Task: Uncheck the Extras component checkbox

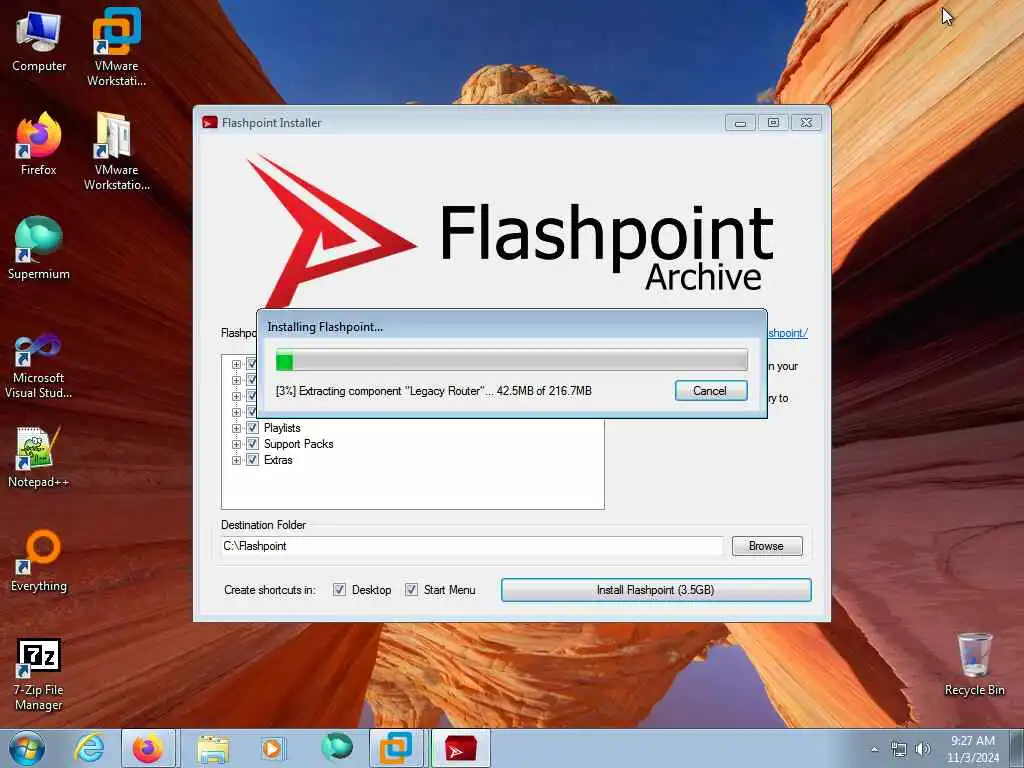Action: 253,460
